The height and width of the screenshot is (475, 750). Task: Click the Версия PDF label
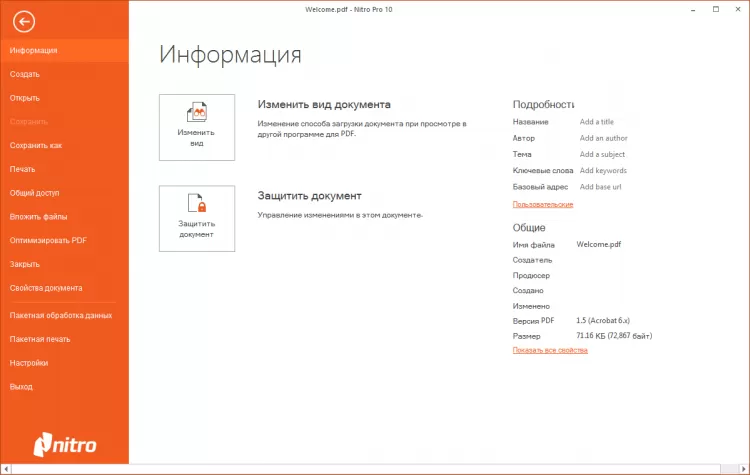click(533, 321)
